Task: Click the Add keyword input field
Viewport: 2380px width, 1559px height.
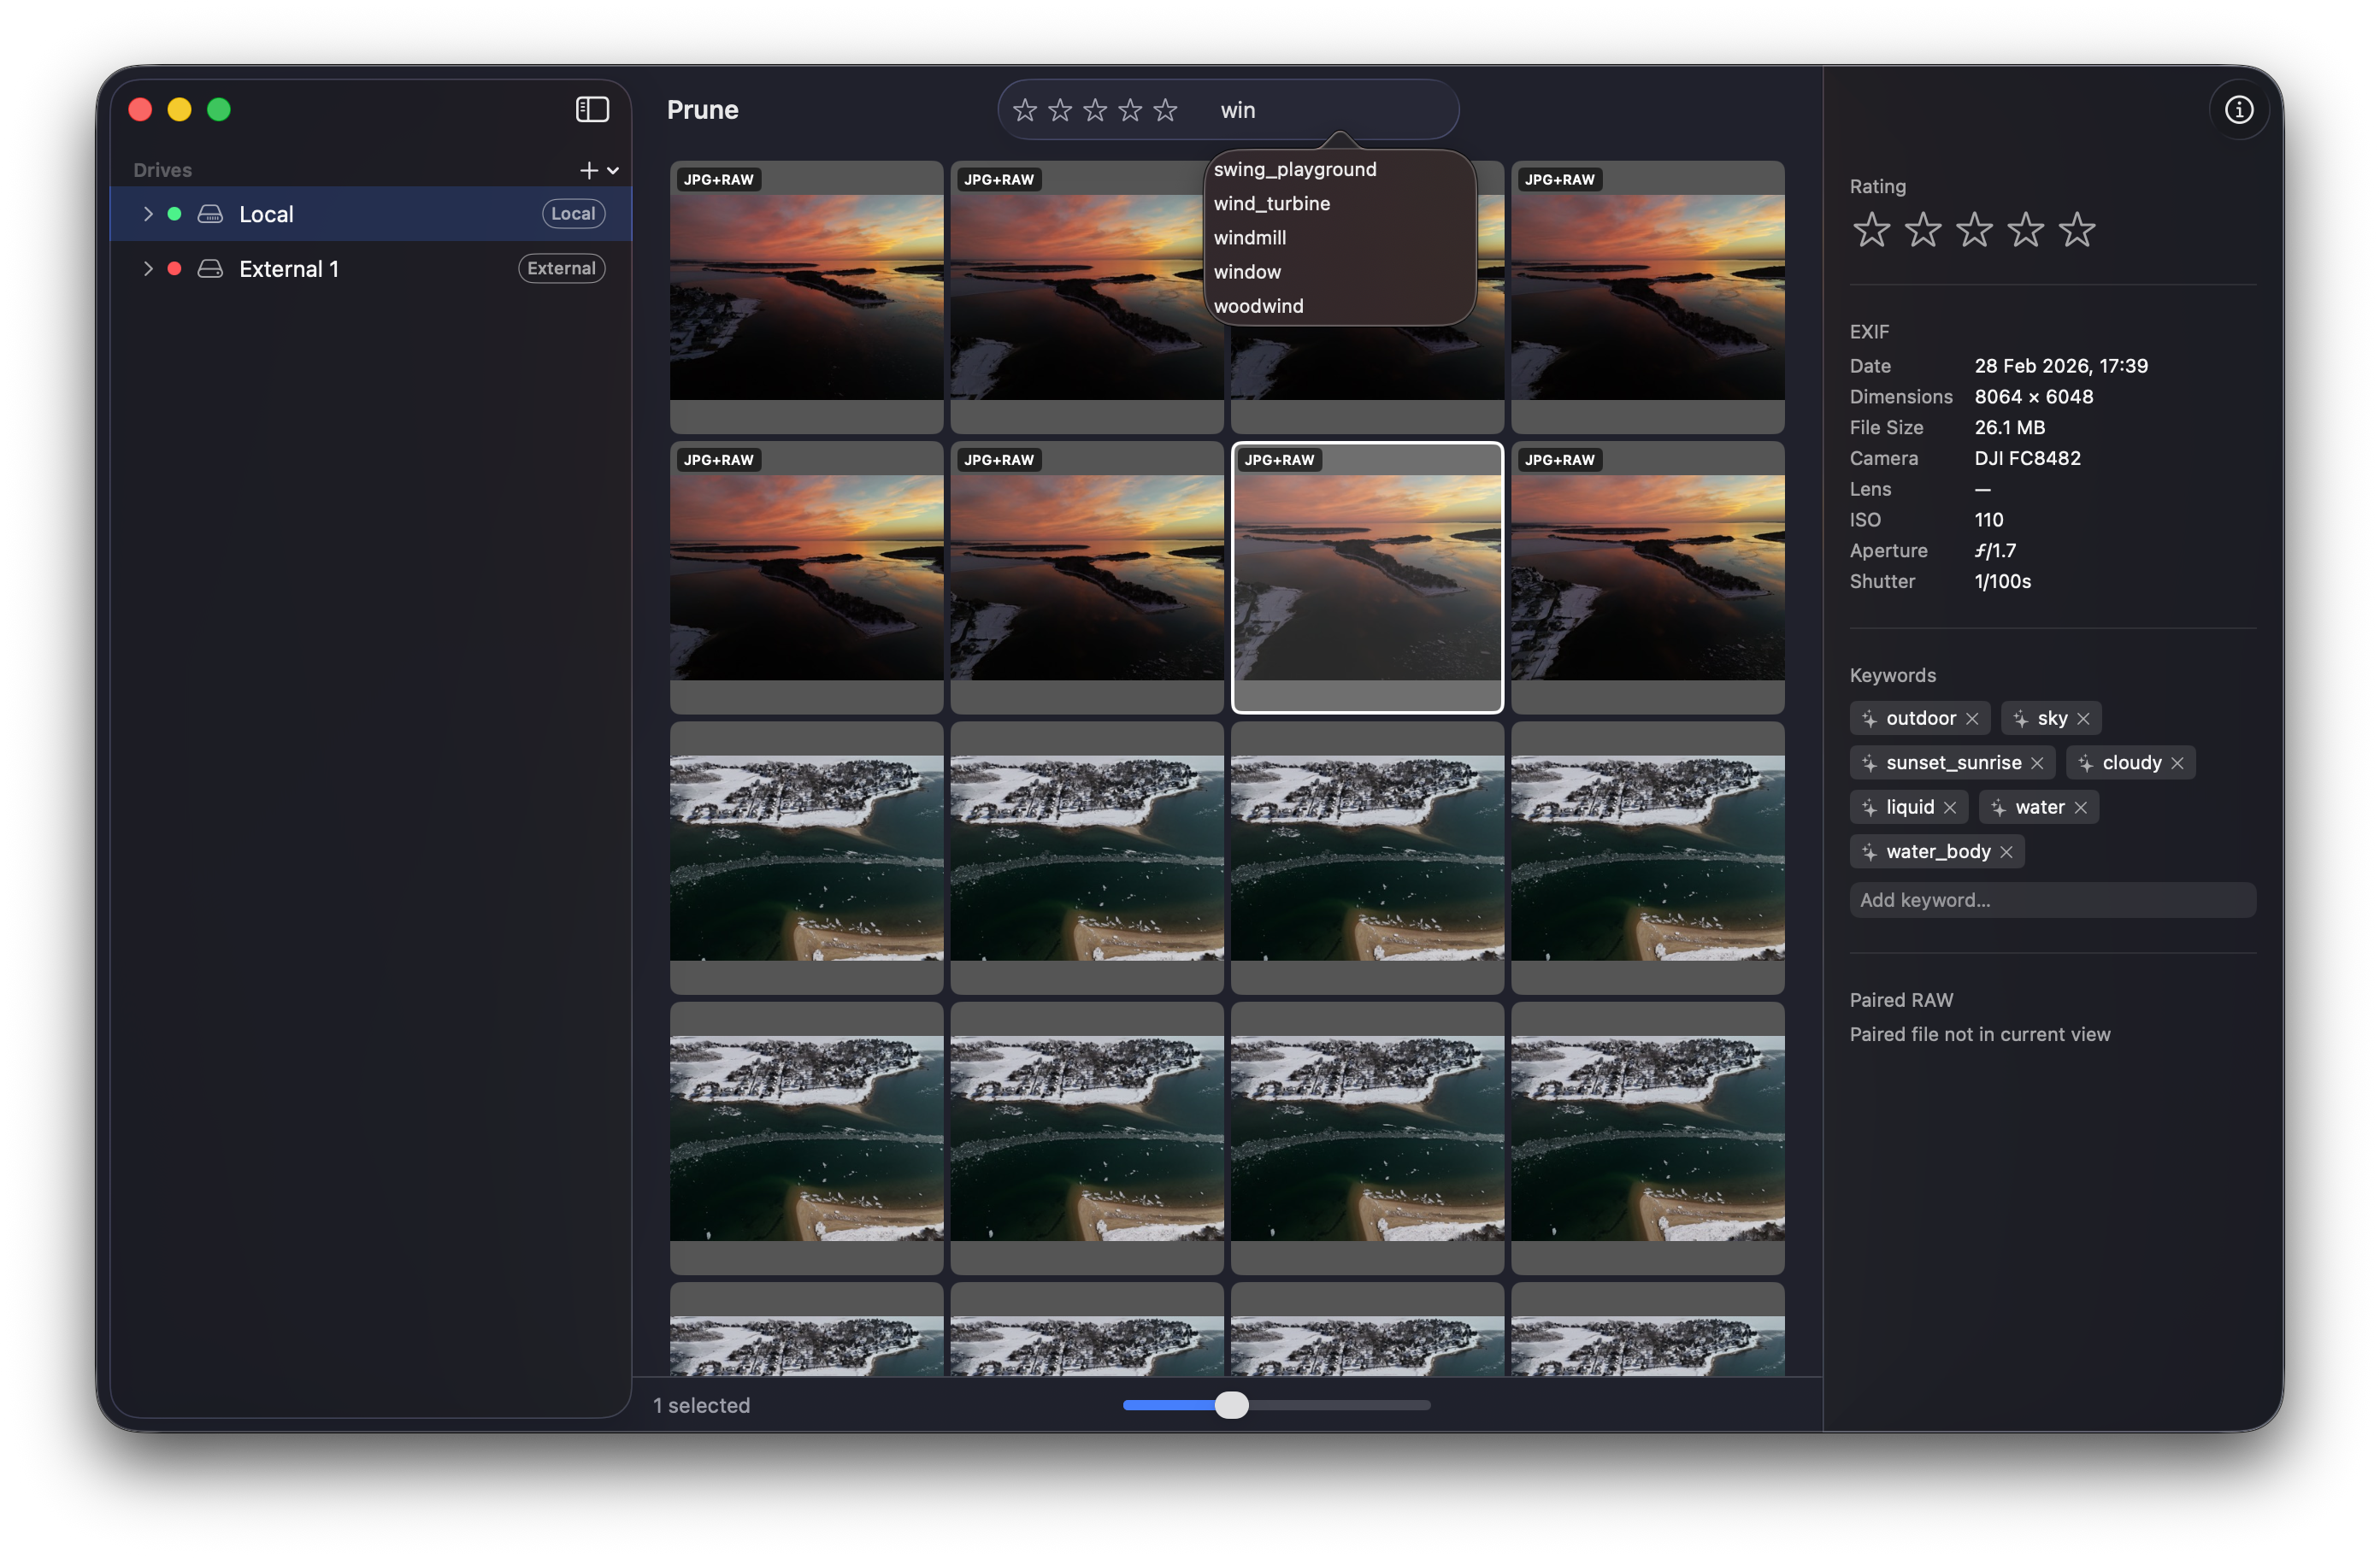Action: pyautogui.click(x=2051, y=900)
